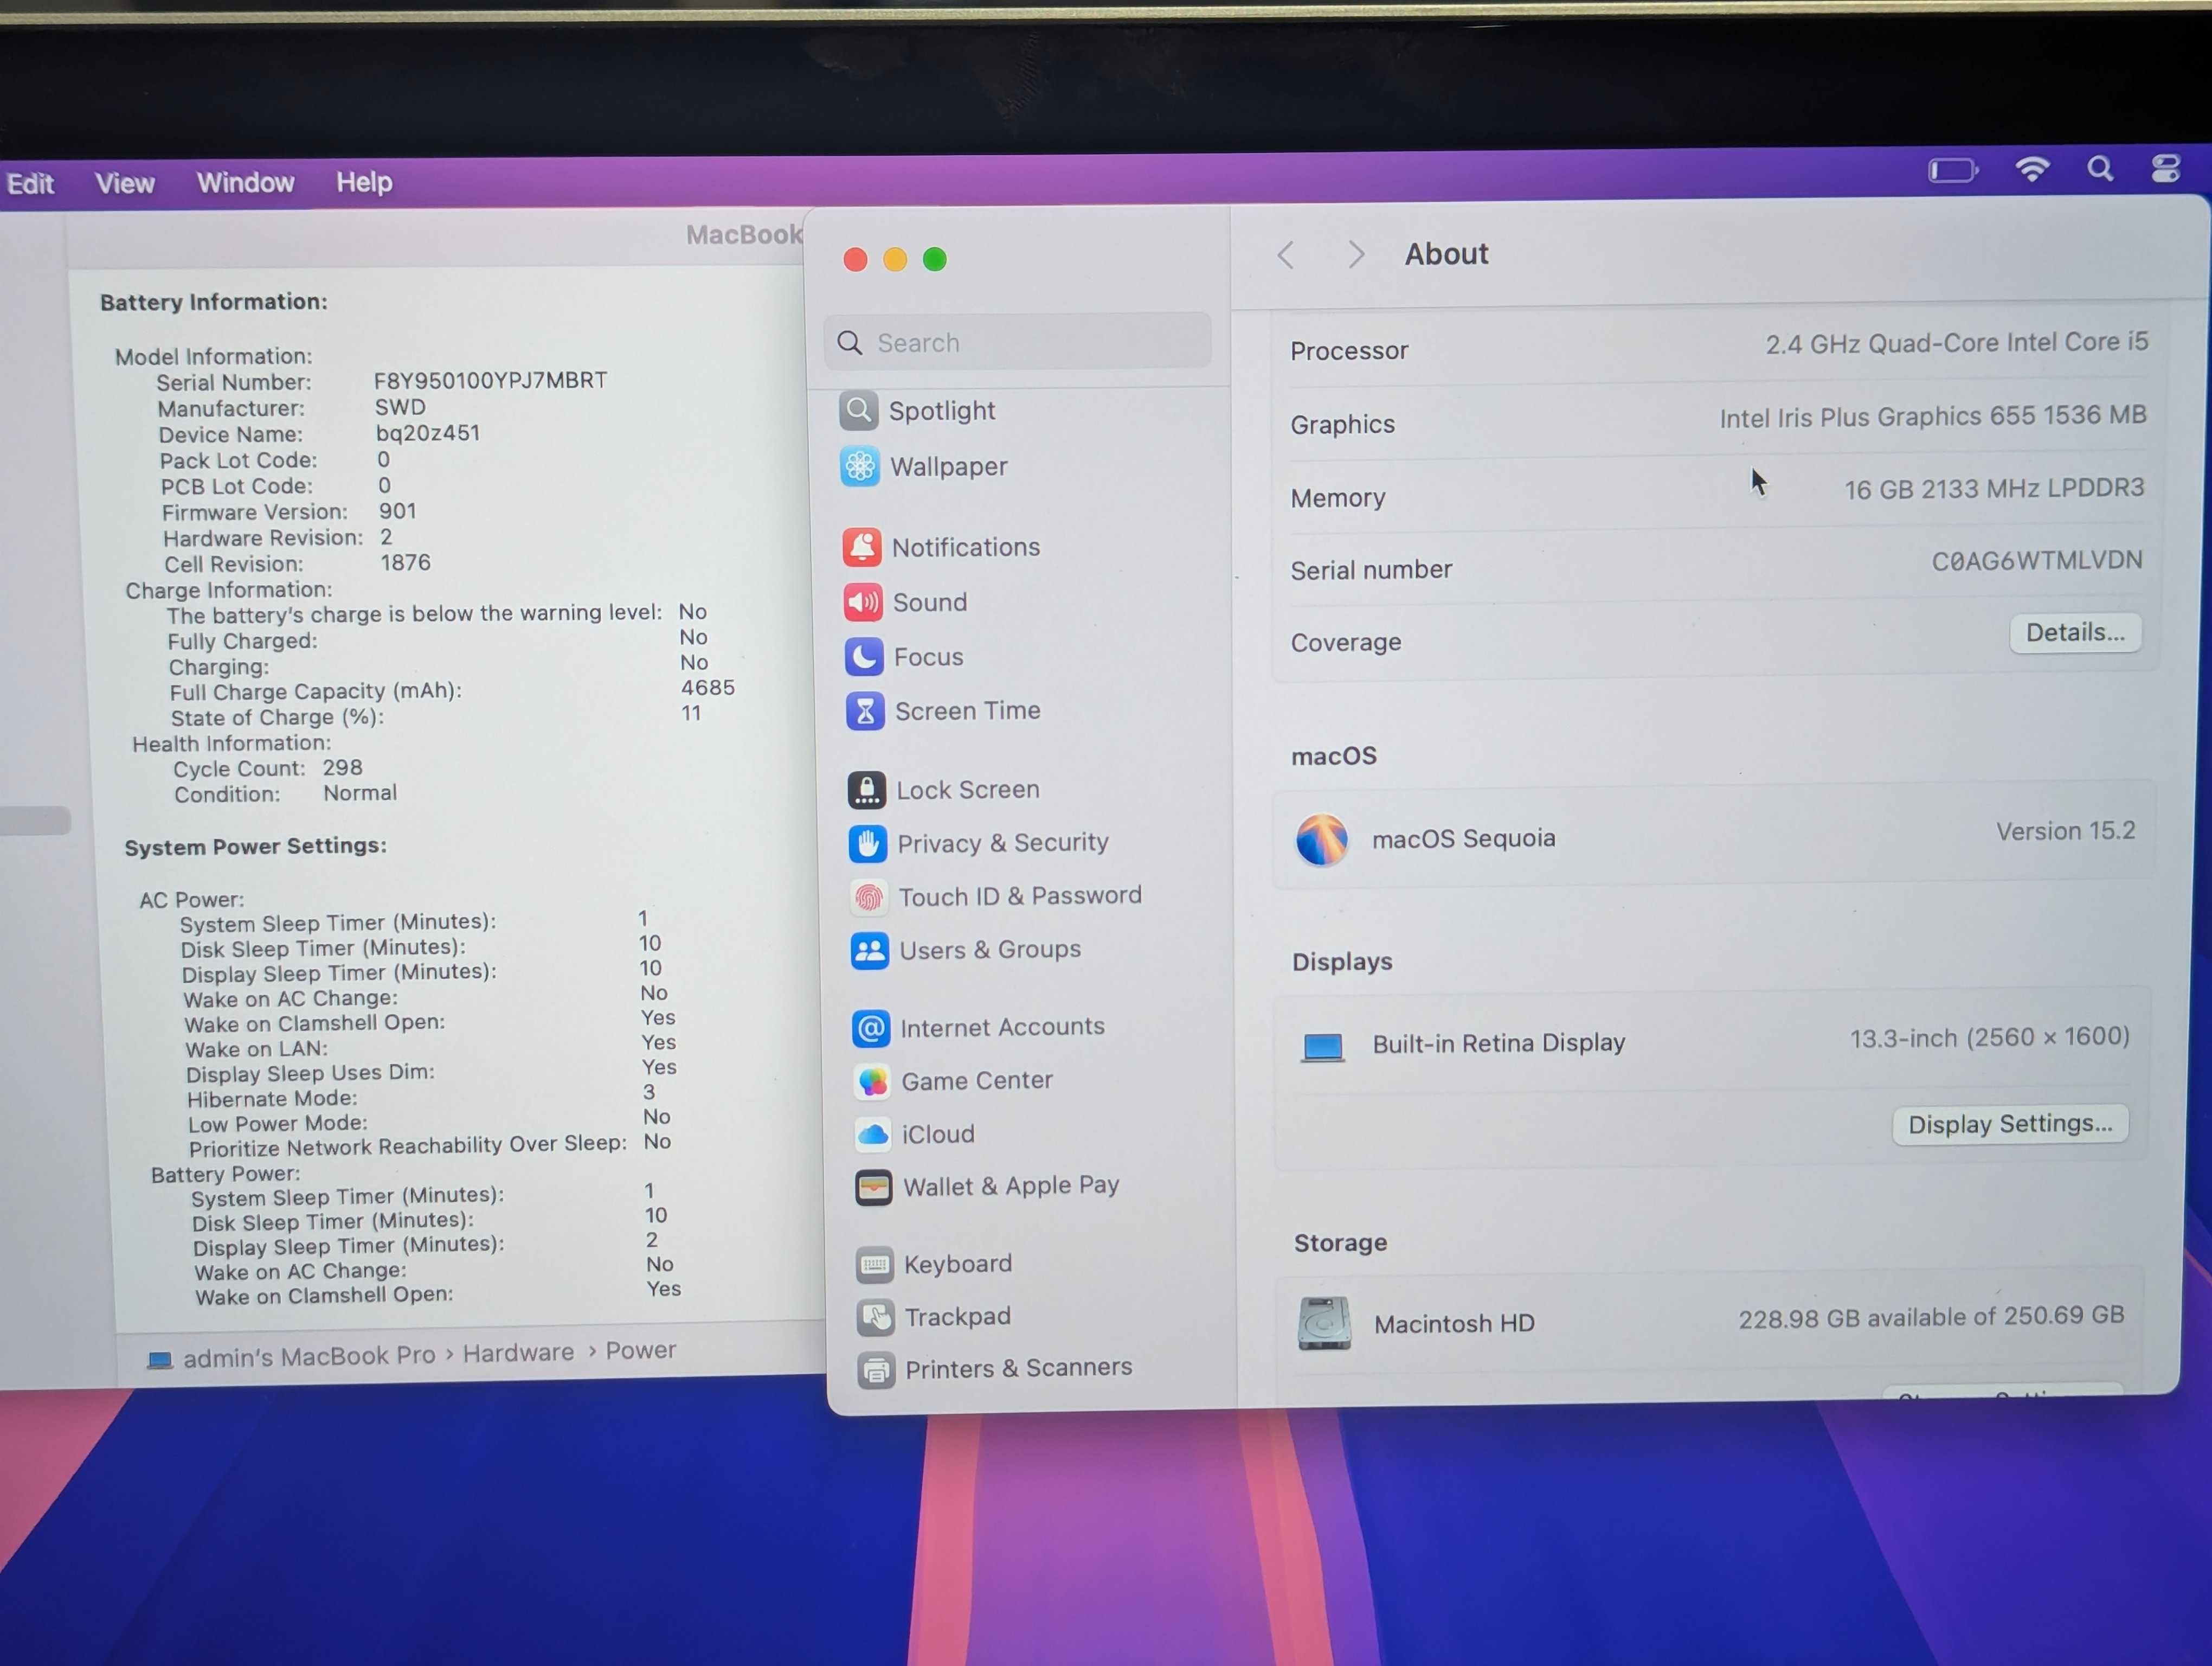
Task: Open Screen Time hourglass icon
Action: [x=865, y=711]
